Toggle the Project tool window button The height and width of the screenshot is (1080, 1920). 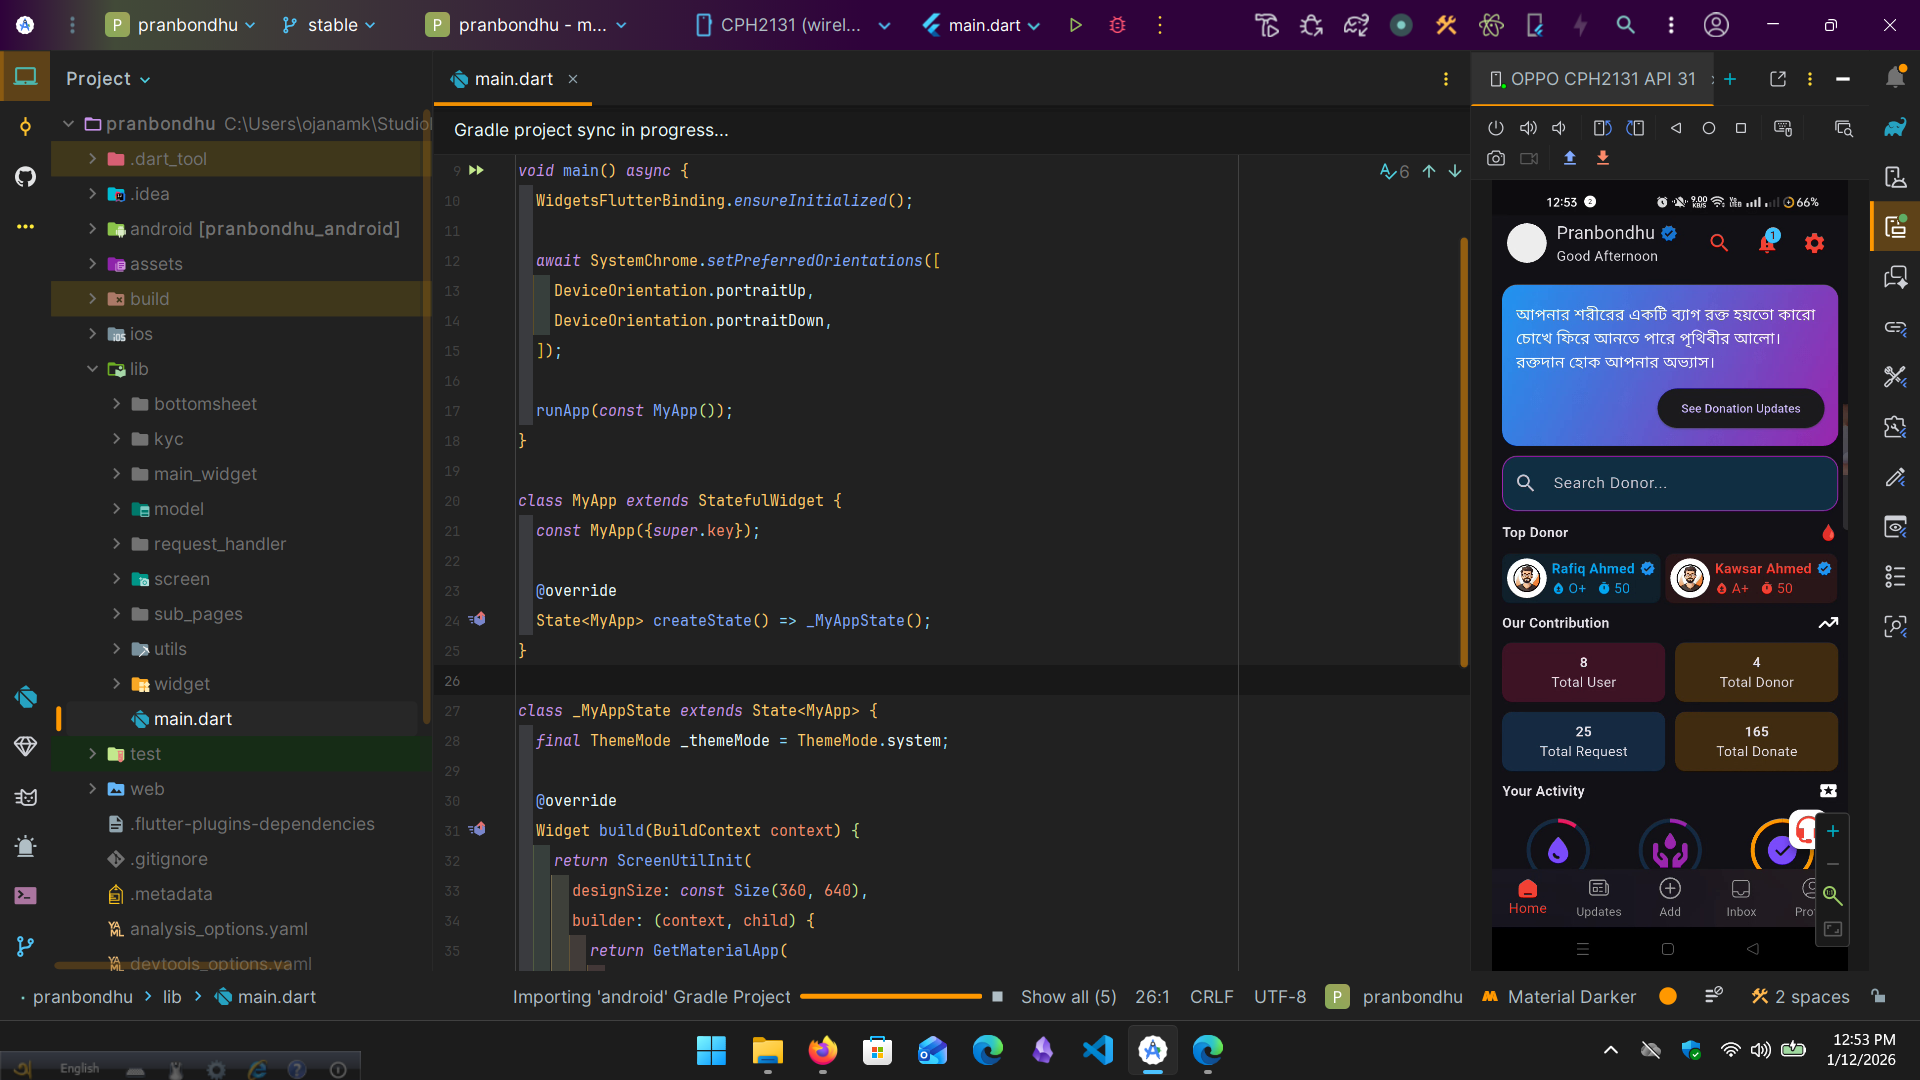click(x=25, y=77)
